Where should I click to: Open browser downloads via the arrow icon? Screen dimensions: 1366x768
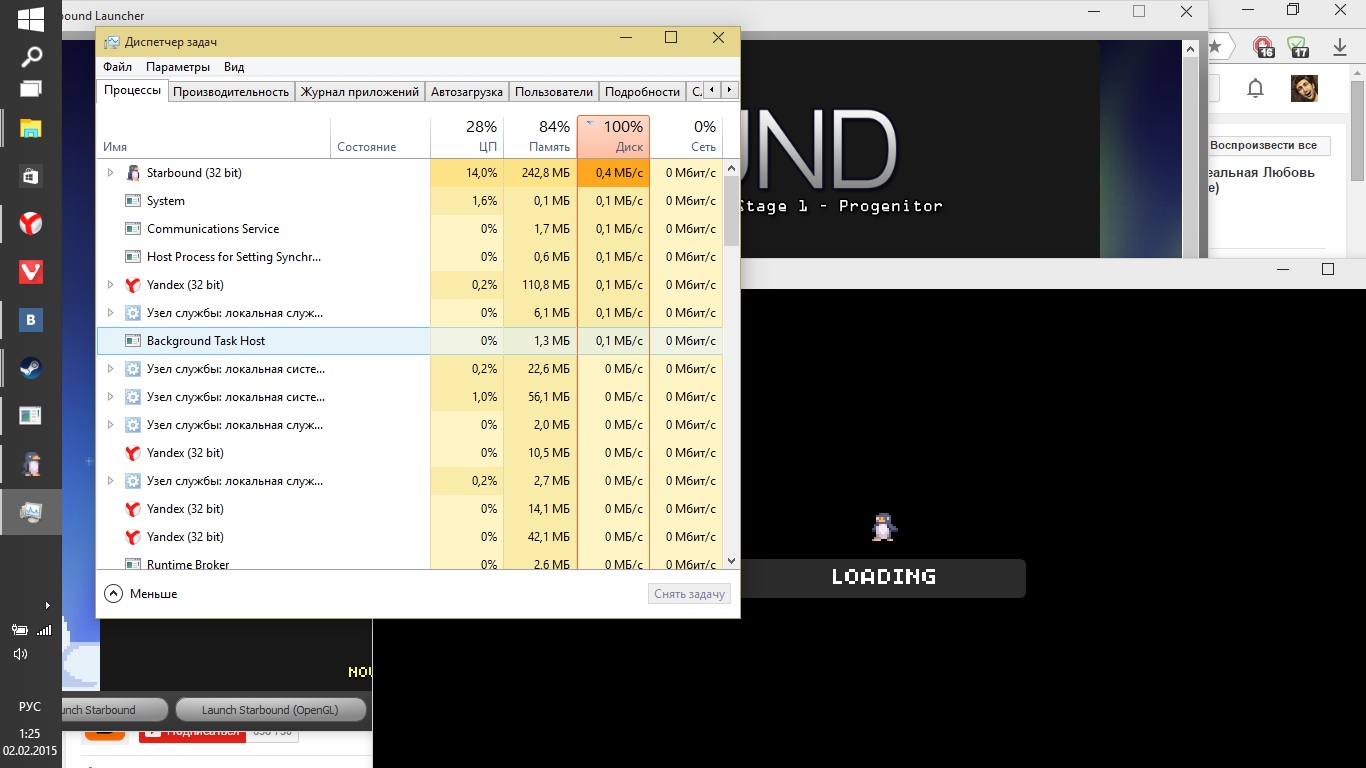click(1339, 47)
